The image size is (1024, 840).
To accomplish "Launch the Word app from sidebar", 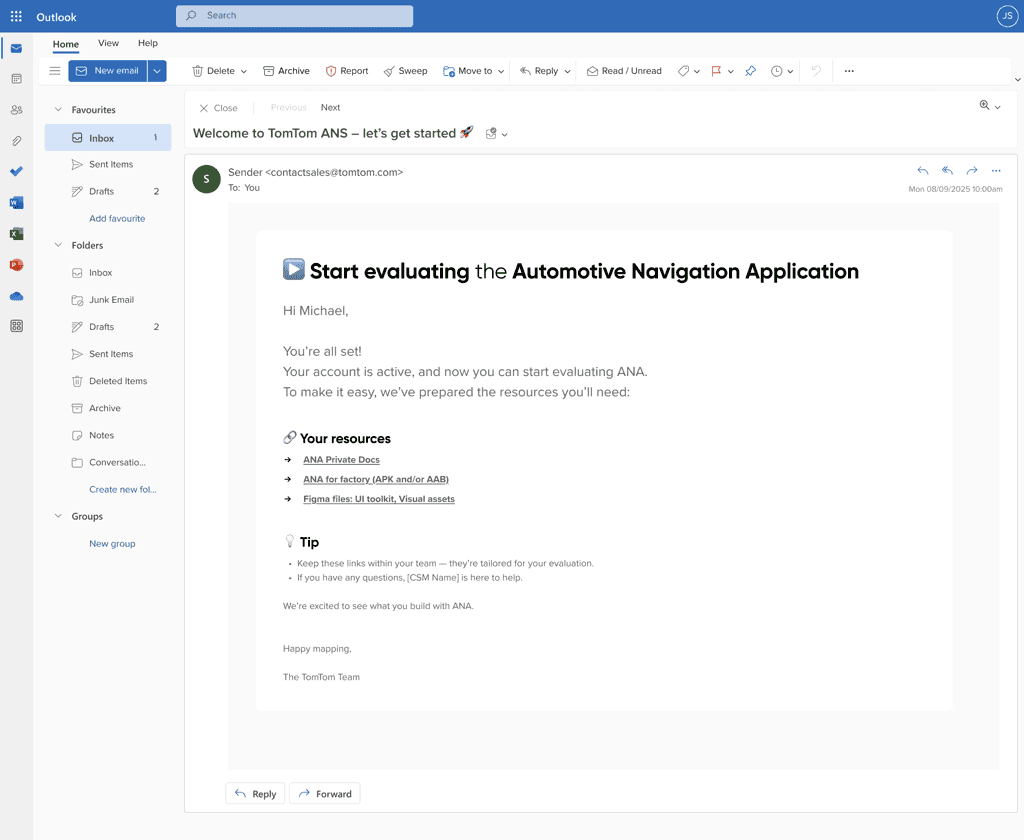I will coord(16,203).
